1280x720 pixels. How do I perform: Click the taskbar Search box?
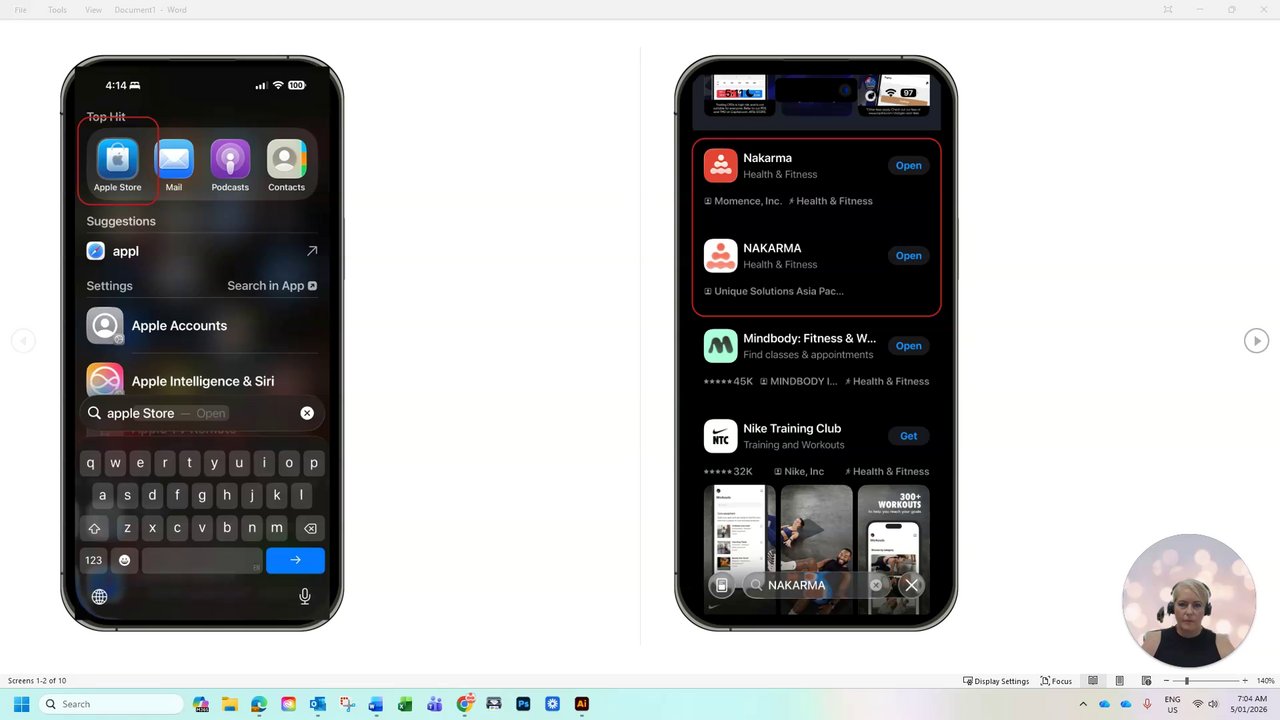pyautogui.click(x=112, y=704)
